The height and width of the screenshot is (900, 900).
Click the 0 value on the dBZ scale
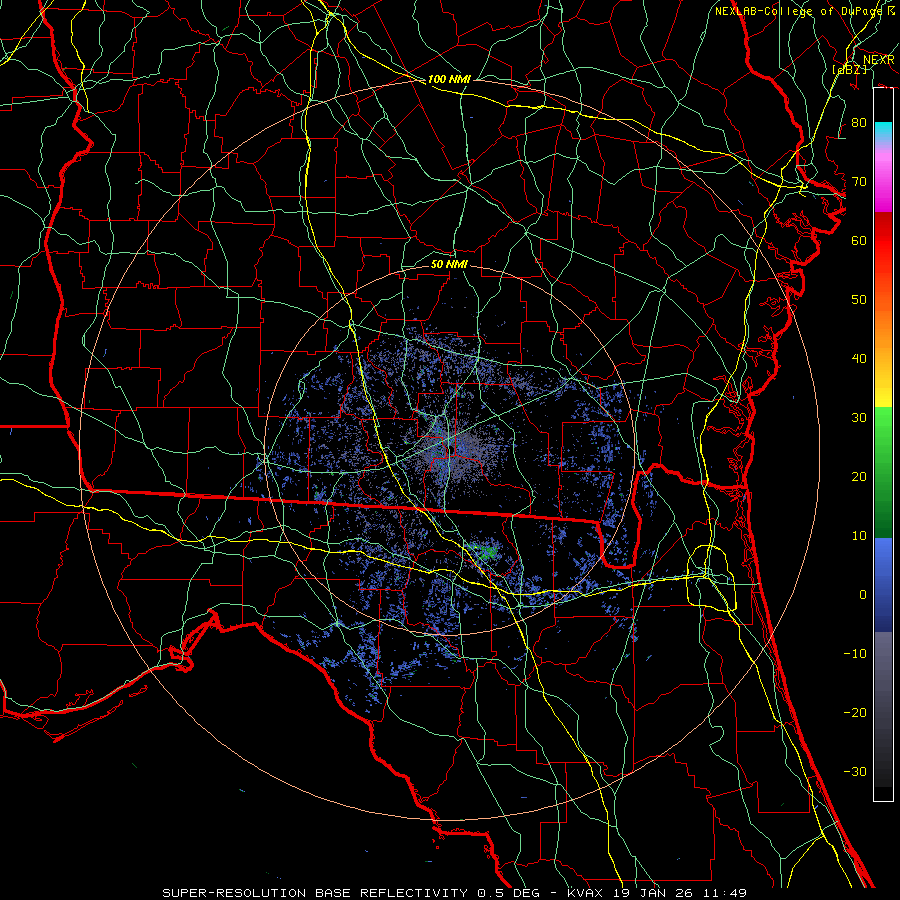coord(863,595)
